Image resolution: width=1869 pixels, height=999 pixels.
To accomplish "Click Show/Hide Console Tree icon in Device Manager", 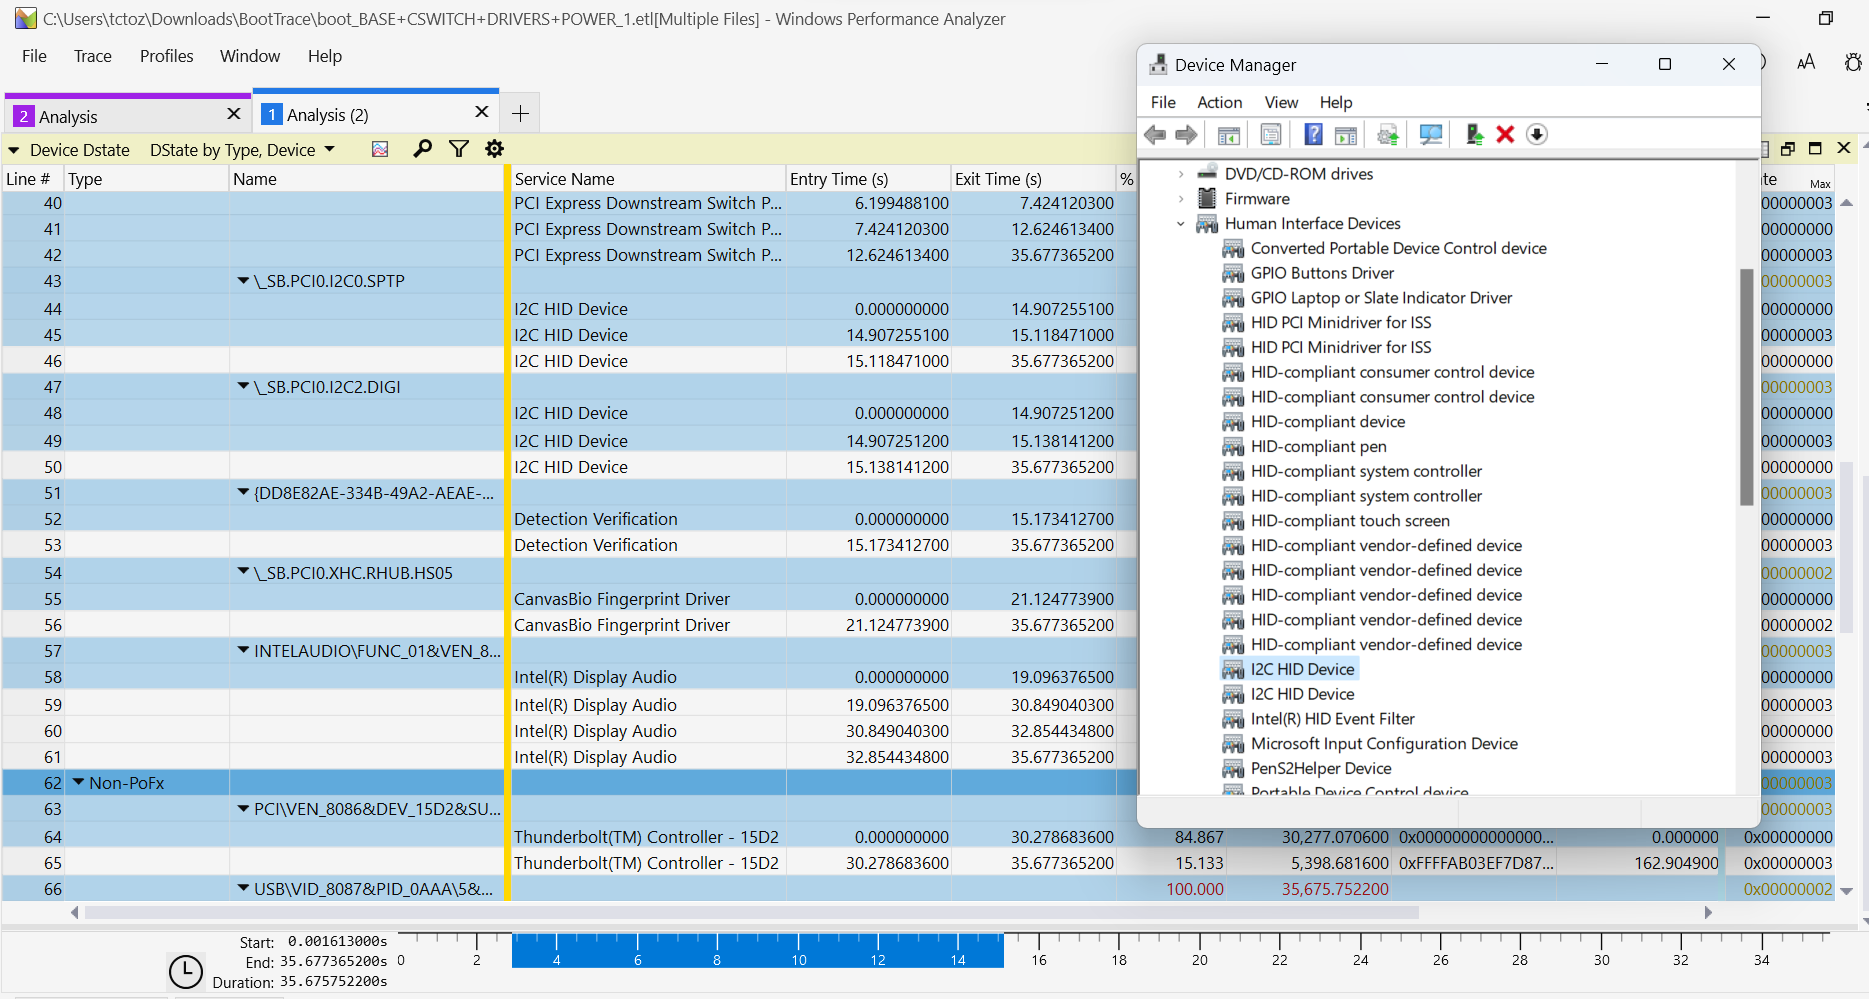I will coord(1229,135).
